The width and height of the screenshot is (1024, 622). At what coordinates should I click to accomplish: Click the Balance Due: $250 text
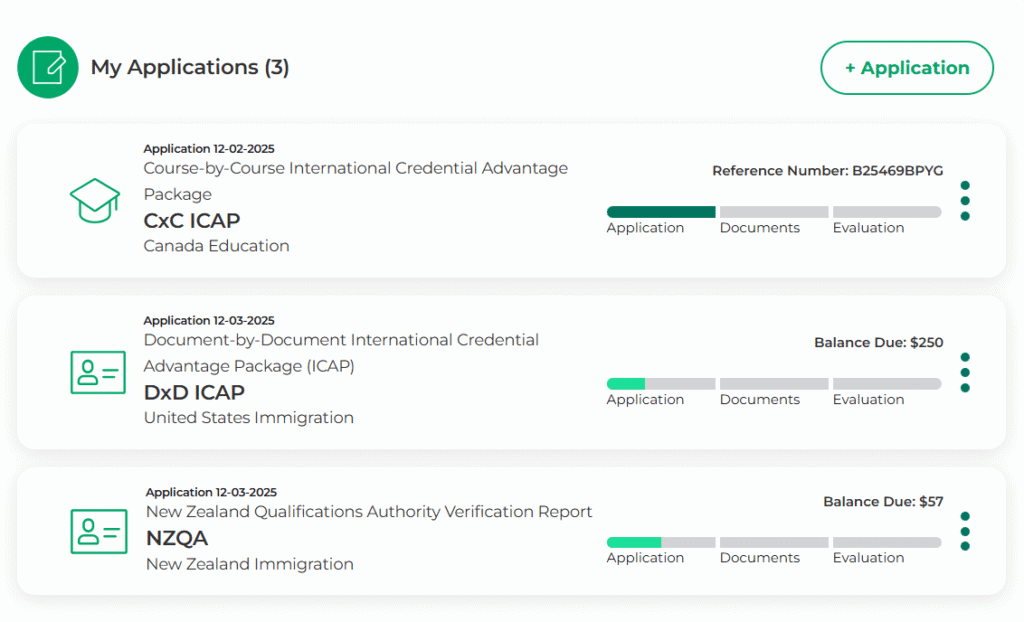[878, 342]
